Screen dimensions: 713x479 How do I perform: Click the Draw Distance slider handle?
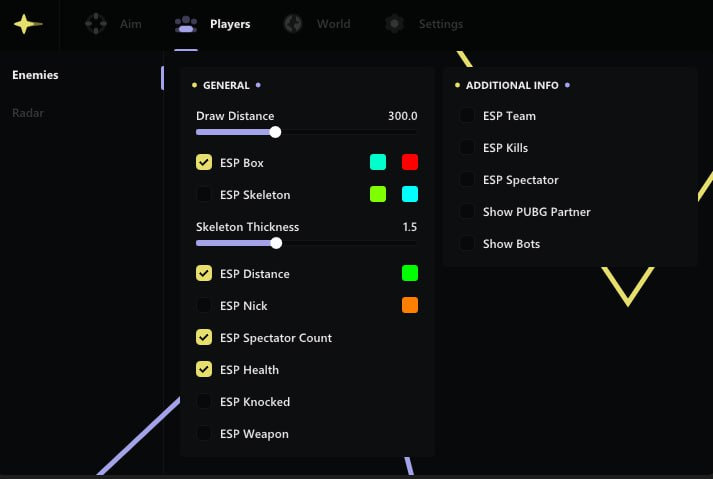tap(275, 132)
